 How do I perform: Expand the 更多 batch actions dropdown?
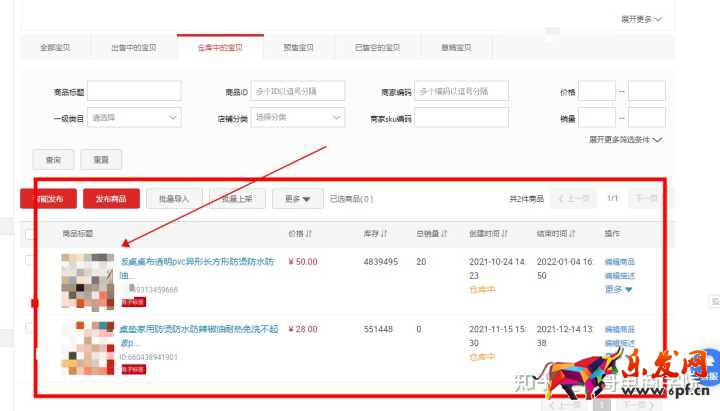coord(297,199)
